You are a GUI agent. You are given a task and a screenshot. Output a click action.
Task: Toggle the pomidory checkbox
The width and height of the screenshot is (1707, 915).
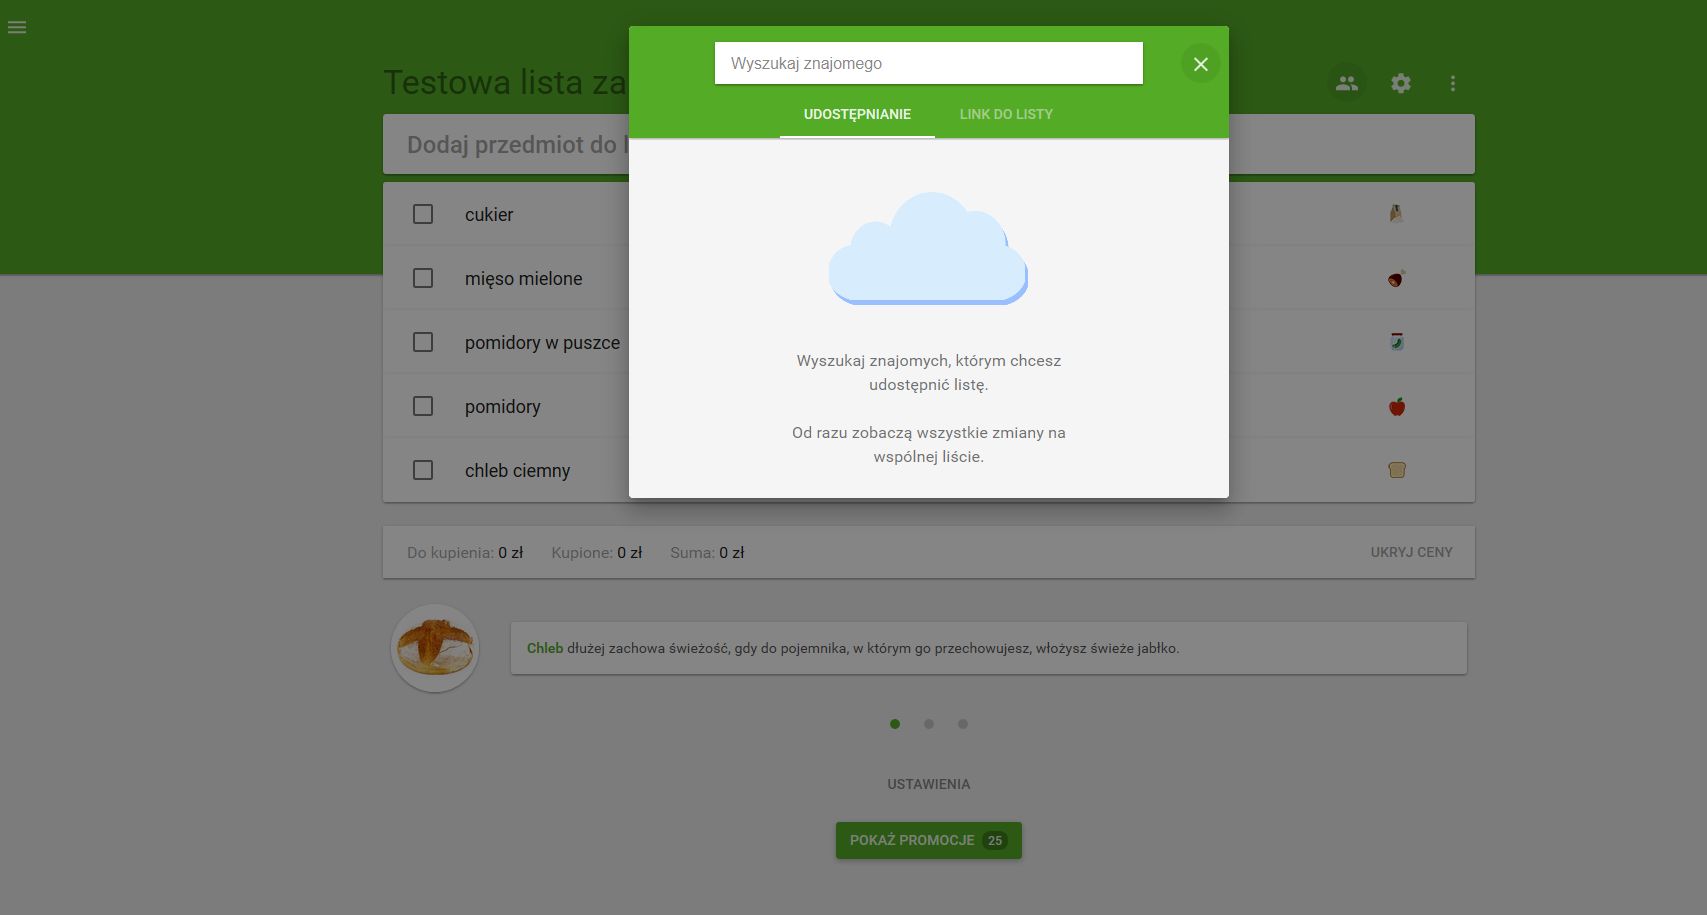(423, 406)
